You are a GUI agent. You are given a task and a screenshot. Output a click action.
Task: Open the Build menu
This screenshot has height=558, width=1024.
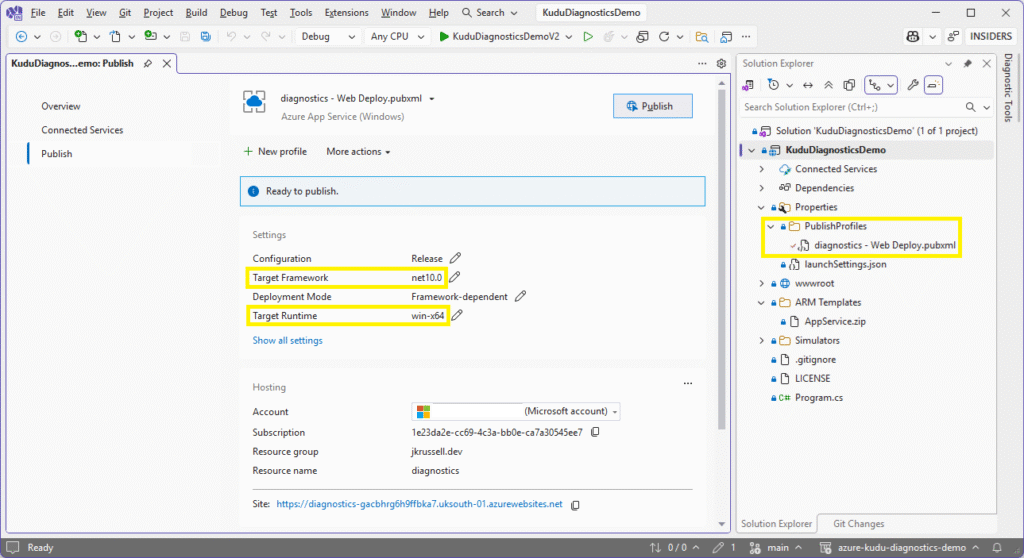click(196, 12)
